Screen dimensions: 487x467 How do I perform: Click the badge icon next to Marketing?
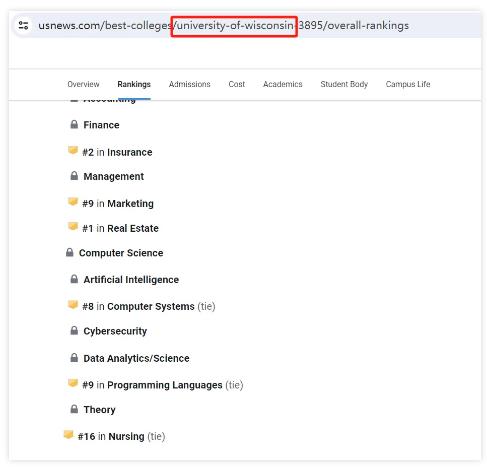[x=73, y=202]
